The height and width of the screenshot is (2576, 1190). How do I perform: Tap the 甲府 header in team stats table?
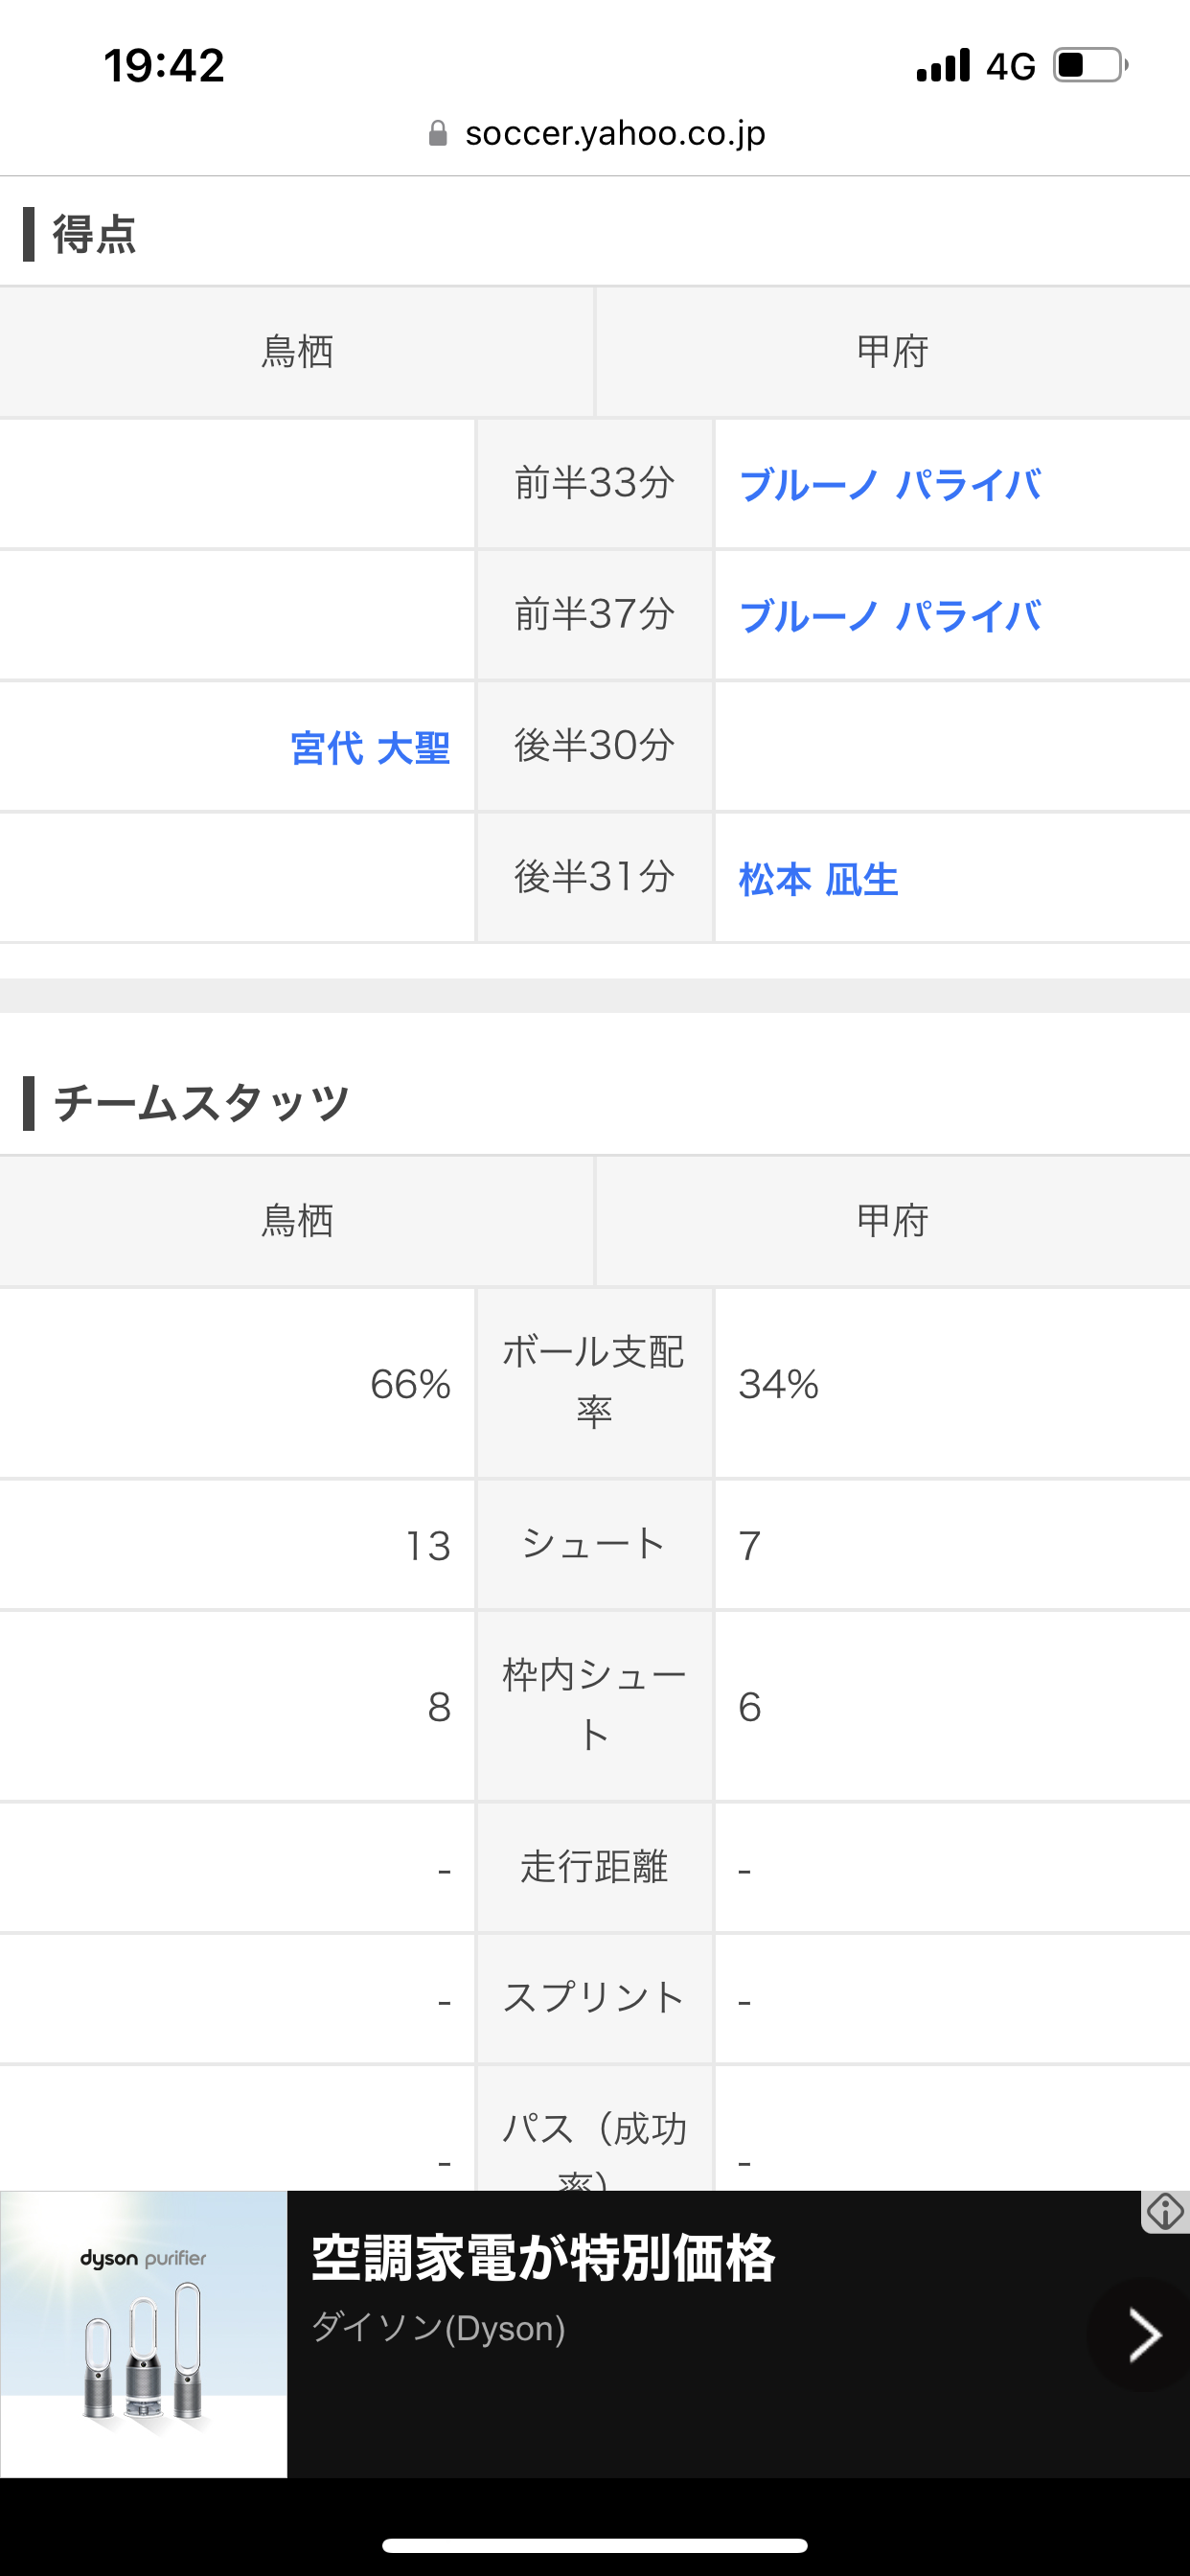click(892, 1221)
